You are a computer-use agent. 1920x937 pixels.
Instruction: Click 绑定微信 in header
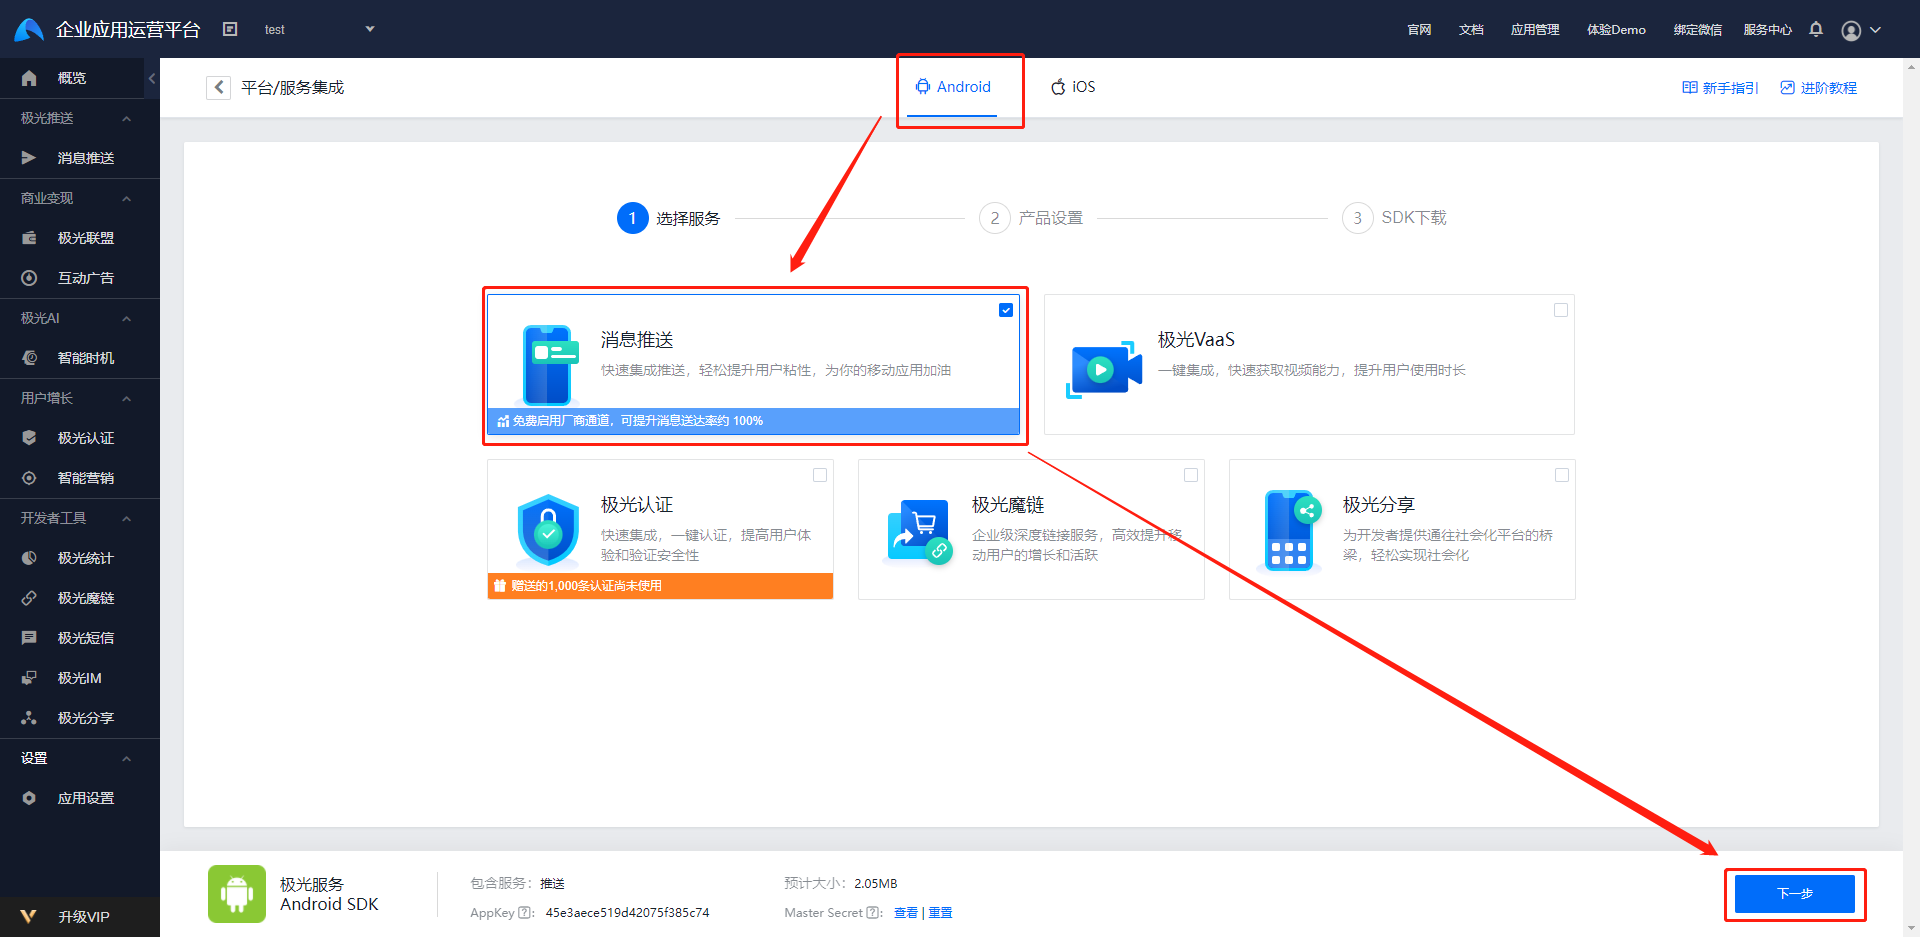[x=1697, y=29]
